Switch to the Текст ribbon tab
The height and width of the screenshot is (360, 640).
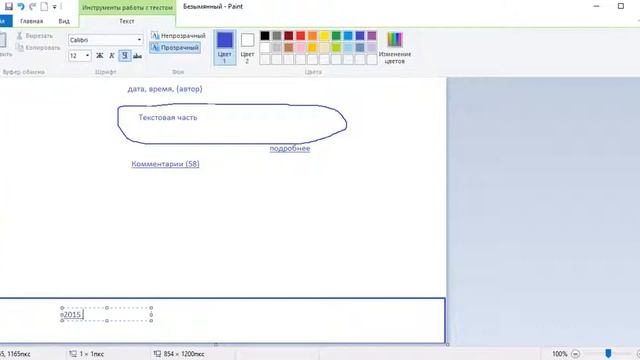(127, 21)
